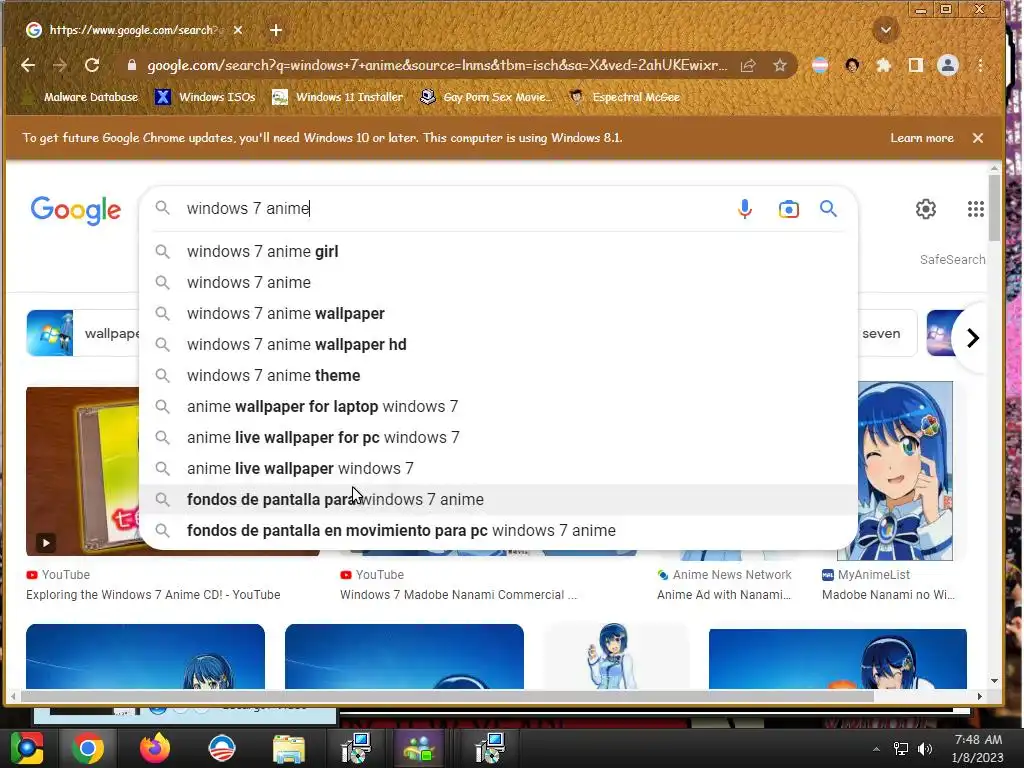This screenshot has height=768, width=1024.
Task: Click the 'wallpaper' filter chip
Action: pyautogui.click(x=83, y=333)
